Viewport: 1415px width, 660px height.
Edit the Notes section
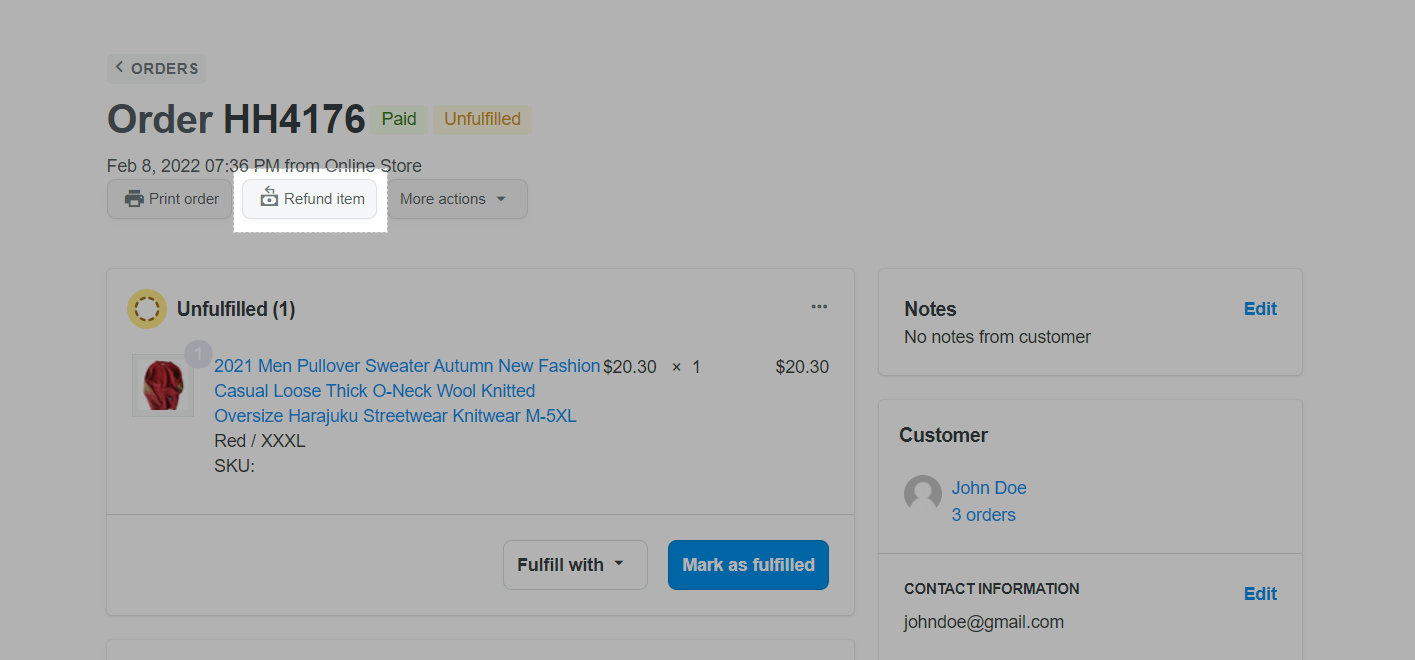tap(1260, 309)
